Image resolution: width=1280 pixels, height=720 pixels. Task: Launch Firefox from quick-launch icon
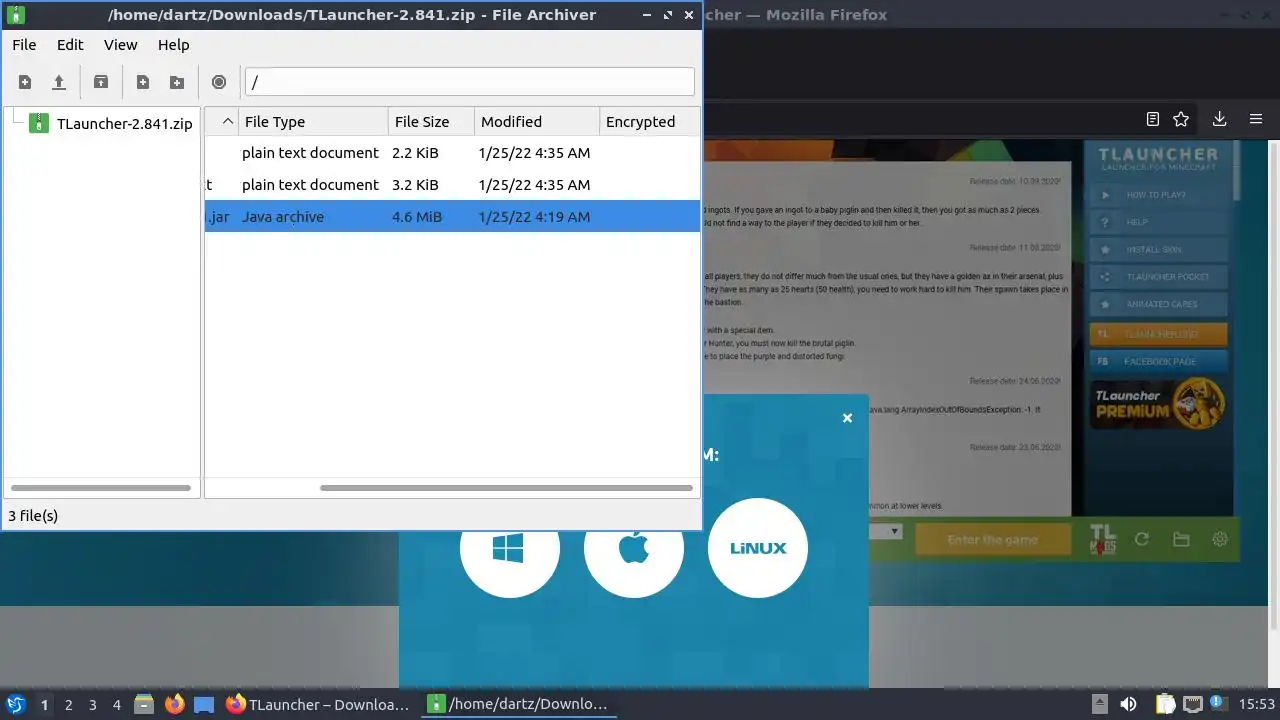pos(174,704)
